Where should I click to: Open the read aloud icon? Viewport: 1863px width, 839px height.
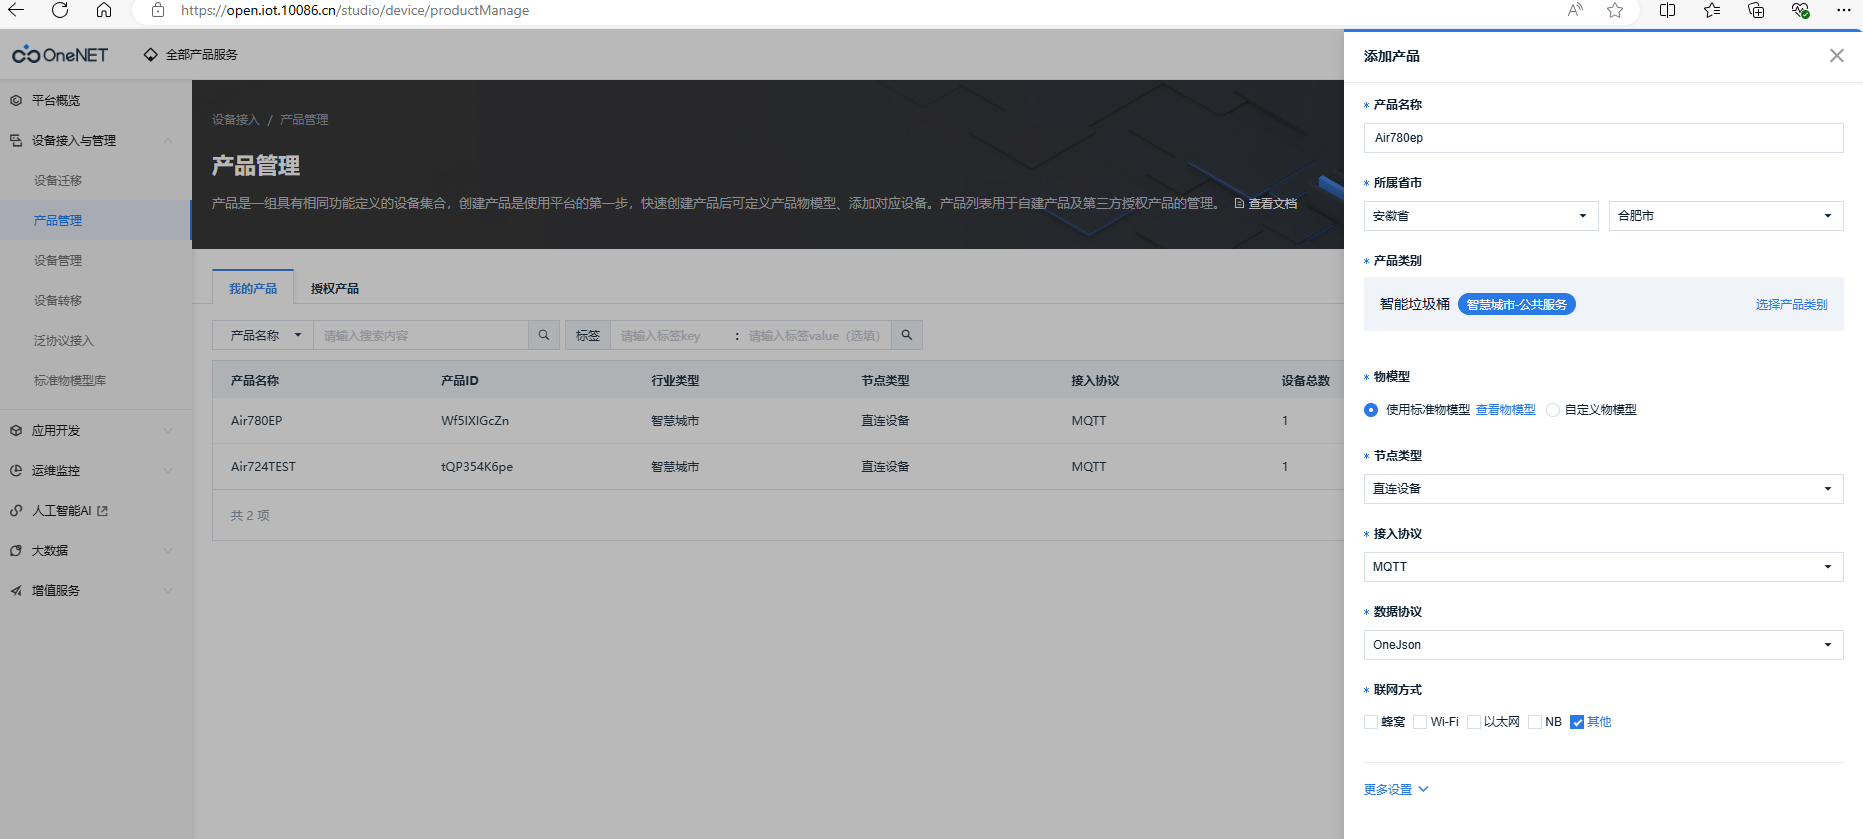1575,10
